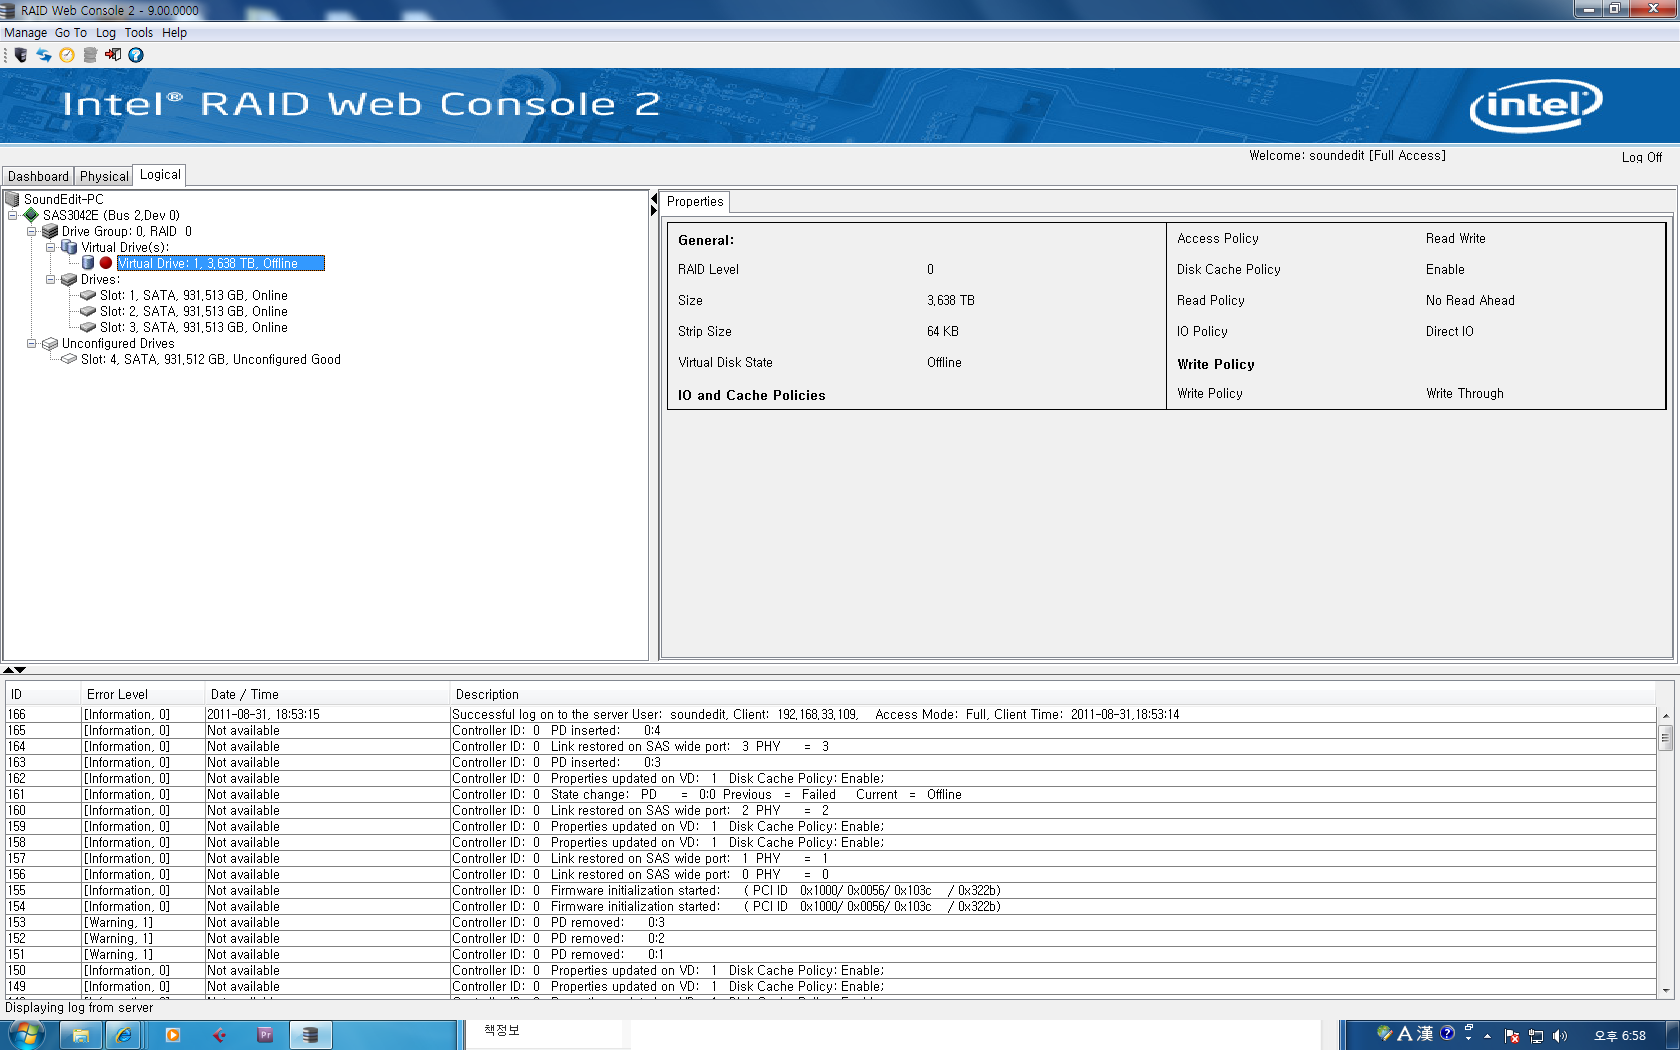Screen dimensions: 1680x1050
Task: Switch to the Physical tab
Action: [x=104, y=176]
